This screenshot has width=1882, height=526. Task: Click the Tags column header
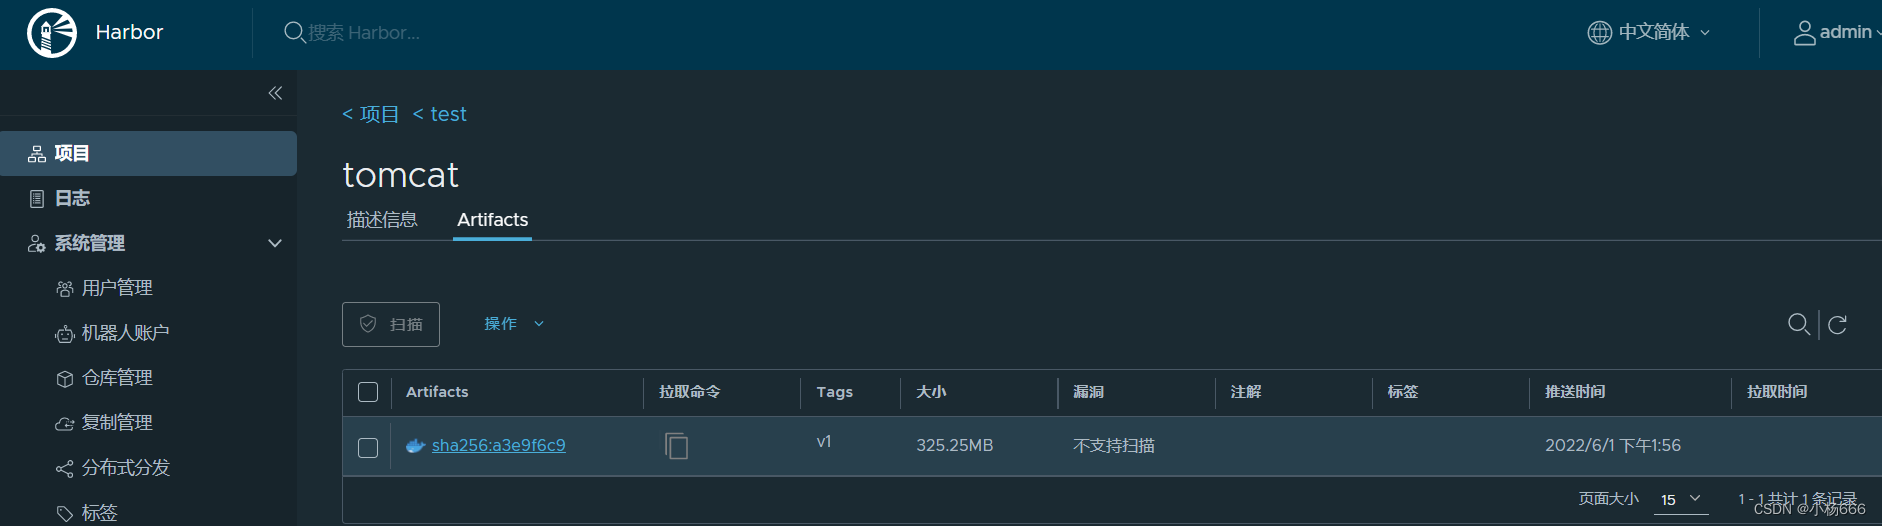tap(834, 392)
